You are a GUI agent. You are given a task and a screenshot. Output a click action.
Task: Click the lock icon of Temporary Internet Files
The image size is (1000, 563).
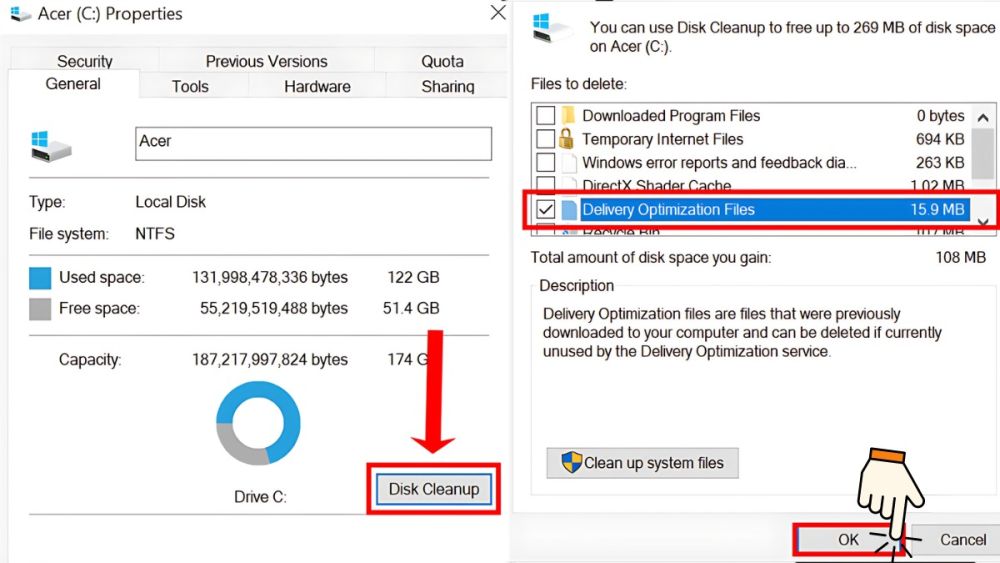tap(566, 138)
